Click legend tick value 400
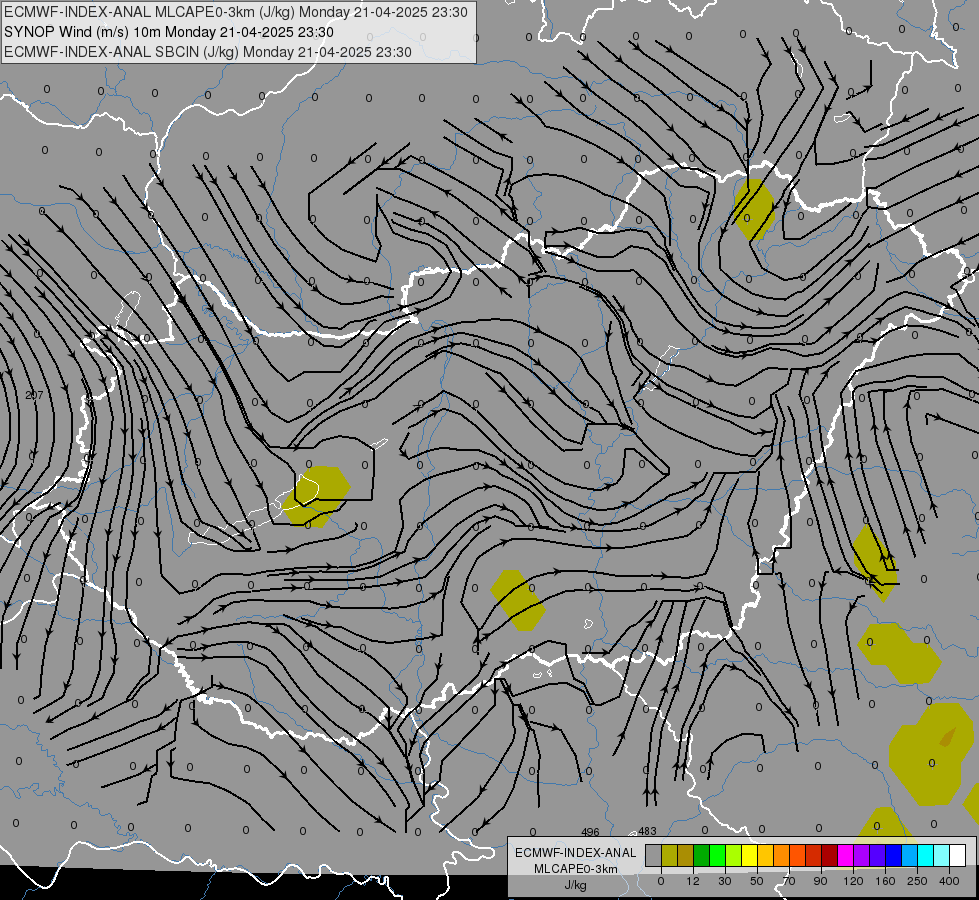This screenshot has width=979, height=900. pyautogui.click(x=949, y=881)
